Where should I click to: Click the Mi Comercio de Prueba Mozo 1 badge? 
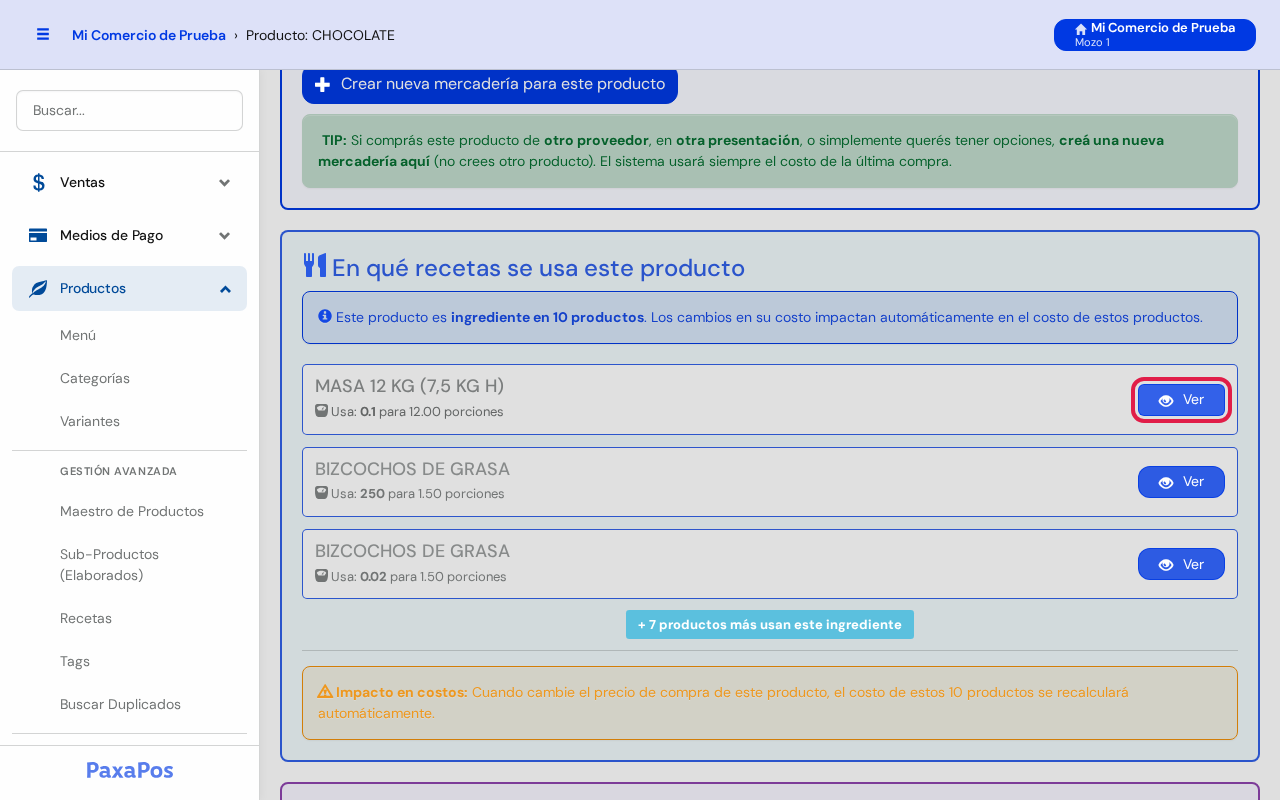[1155, 35]
